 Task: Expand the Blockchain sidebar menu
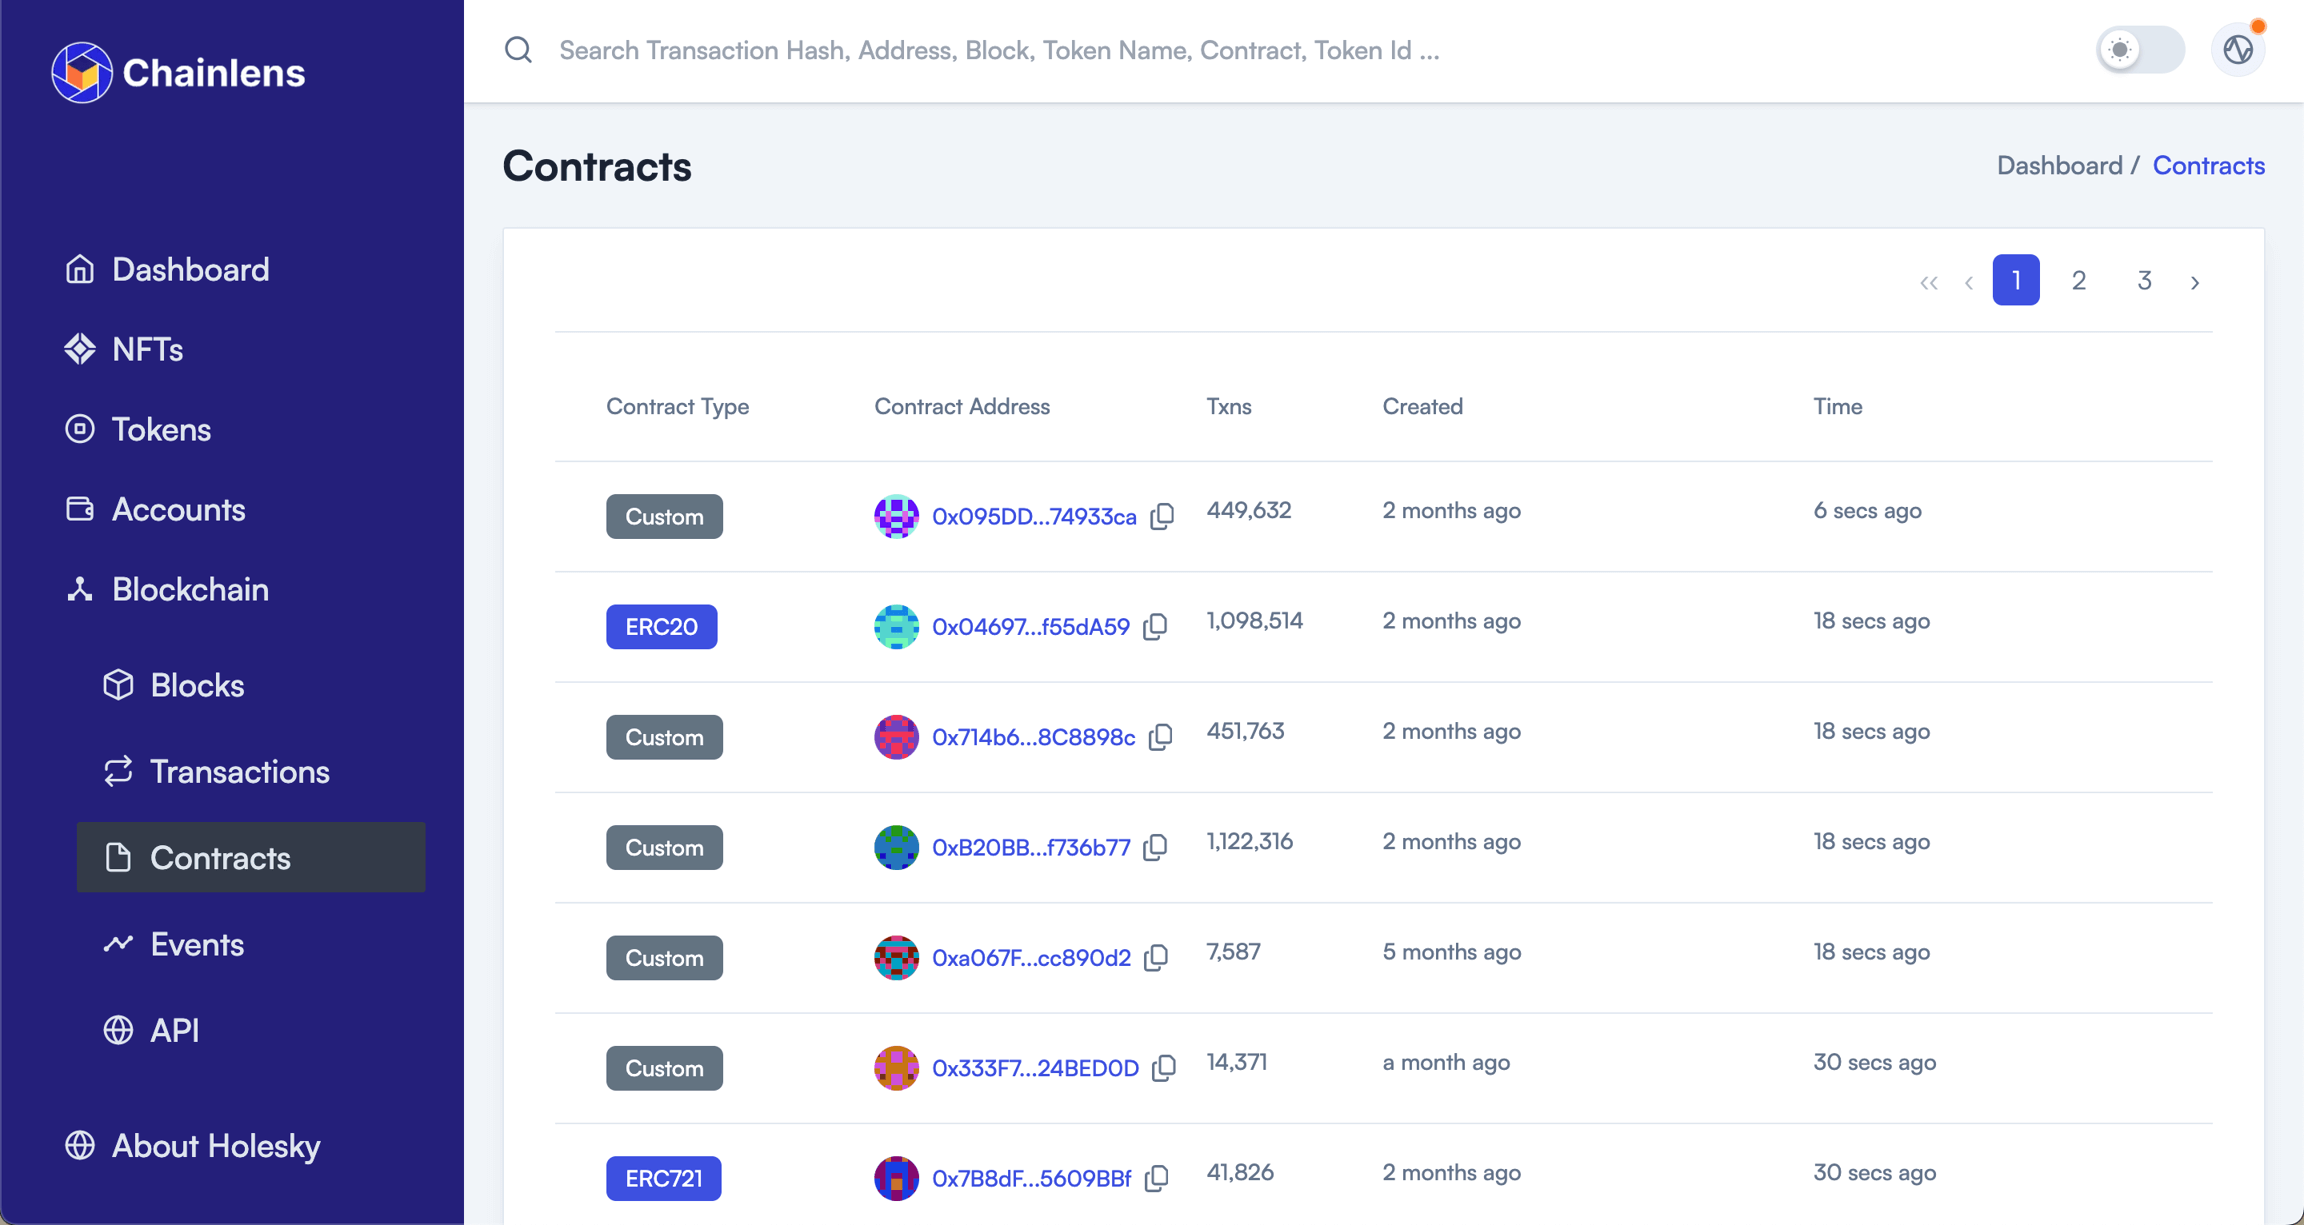pos(190,589)
